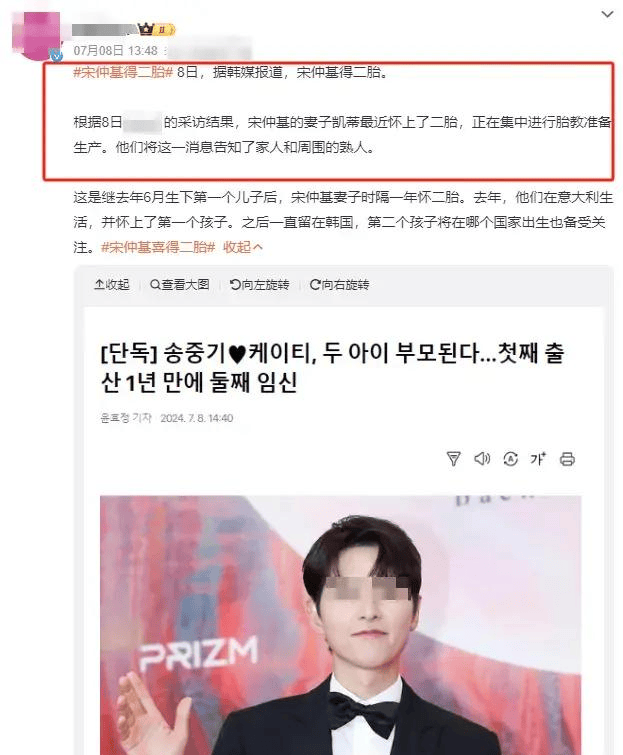This screenshot has width=623, height=755.
Task: Click the crown membership badge icon
Action: point(146,29)
